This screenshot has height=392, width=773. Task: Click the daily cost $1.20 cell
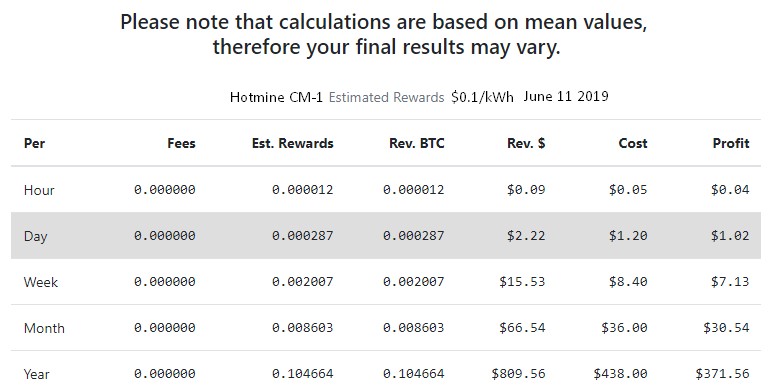point(628,236)
